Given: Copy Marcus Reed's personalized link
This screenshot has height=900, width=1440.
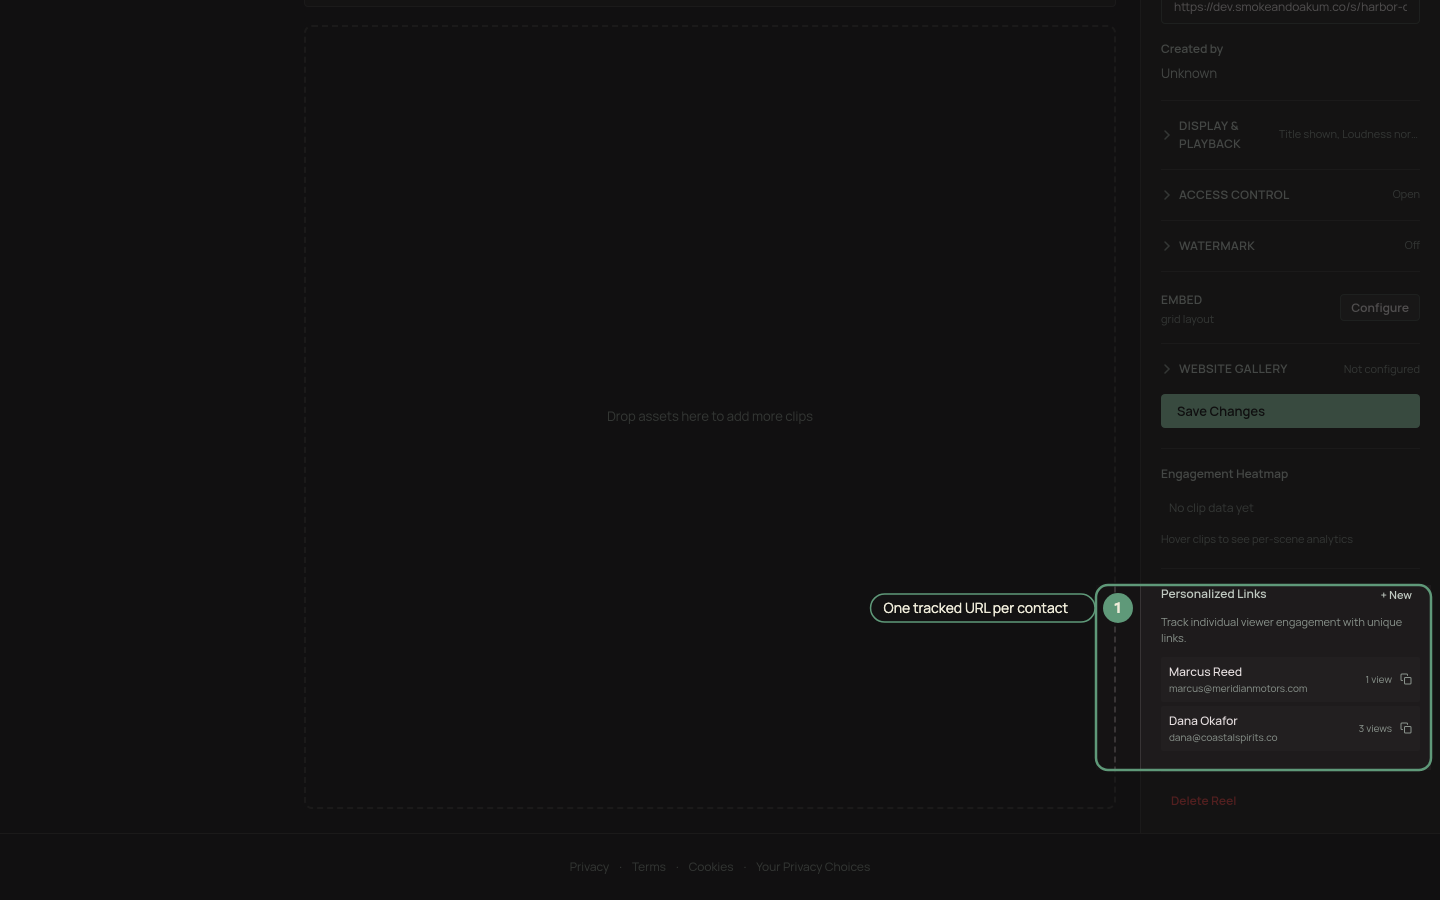Looking at the screenshot, I should click(x=1406, y=679).
